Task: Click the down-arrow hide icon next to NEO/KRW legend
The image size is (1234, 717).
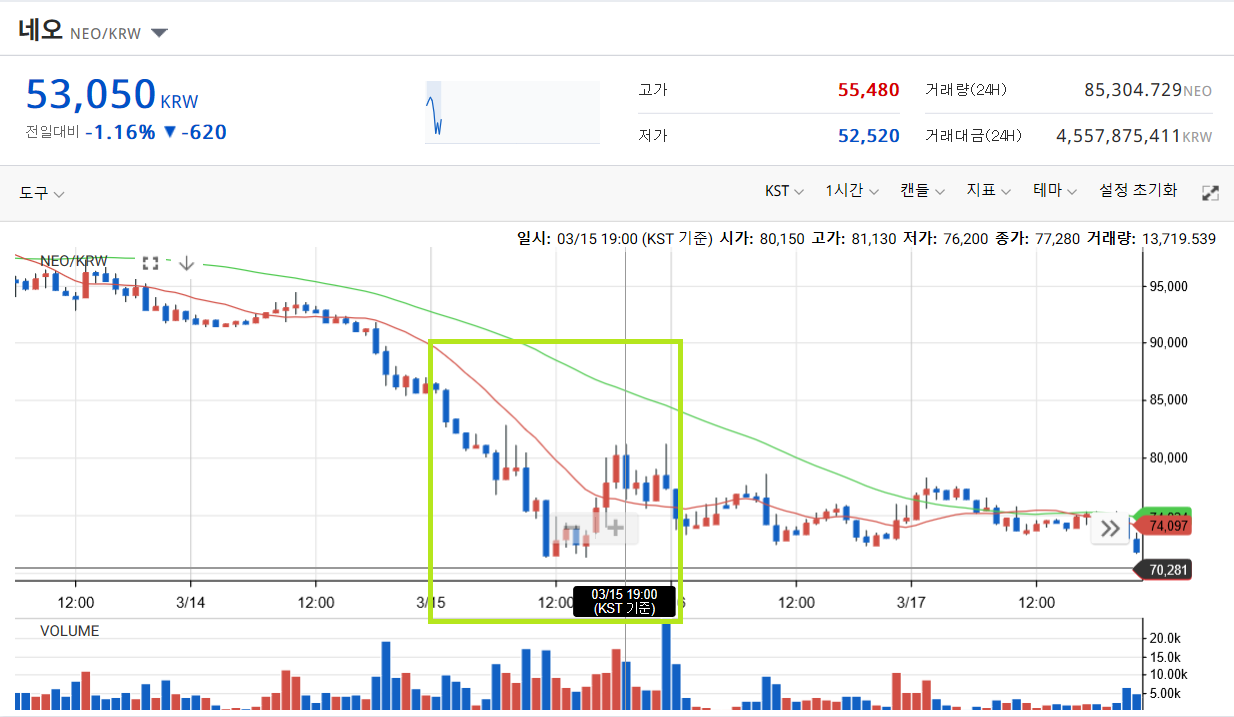Action: coord(186,262)
